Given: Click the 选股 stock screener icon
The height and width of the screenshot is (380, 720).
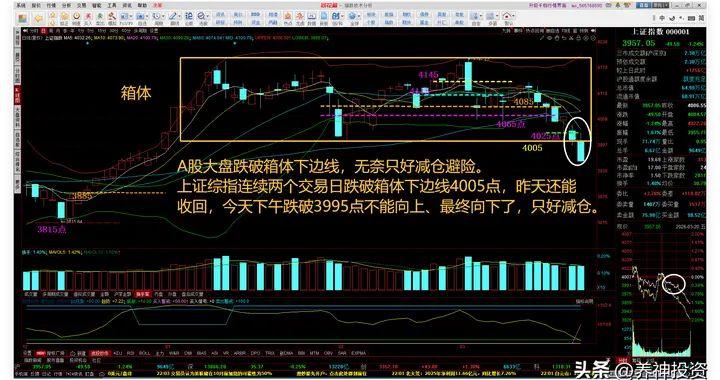Looking at the screenshot, I should tap(201, 16).
